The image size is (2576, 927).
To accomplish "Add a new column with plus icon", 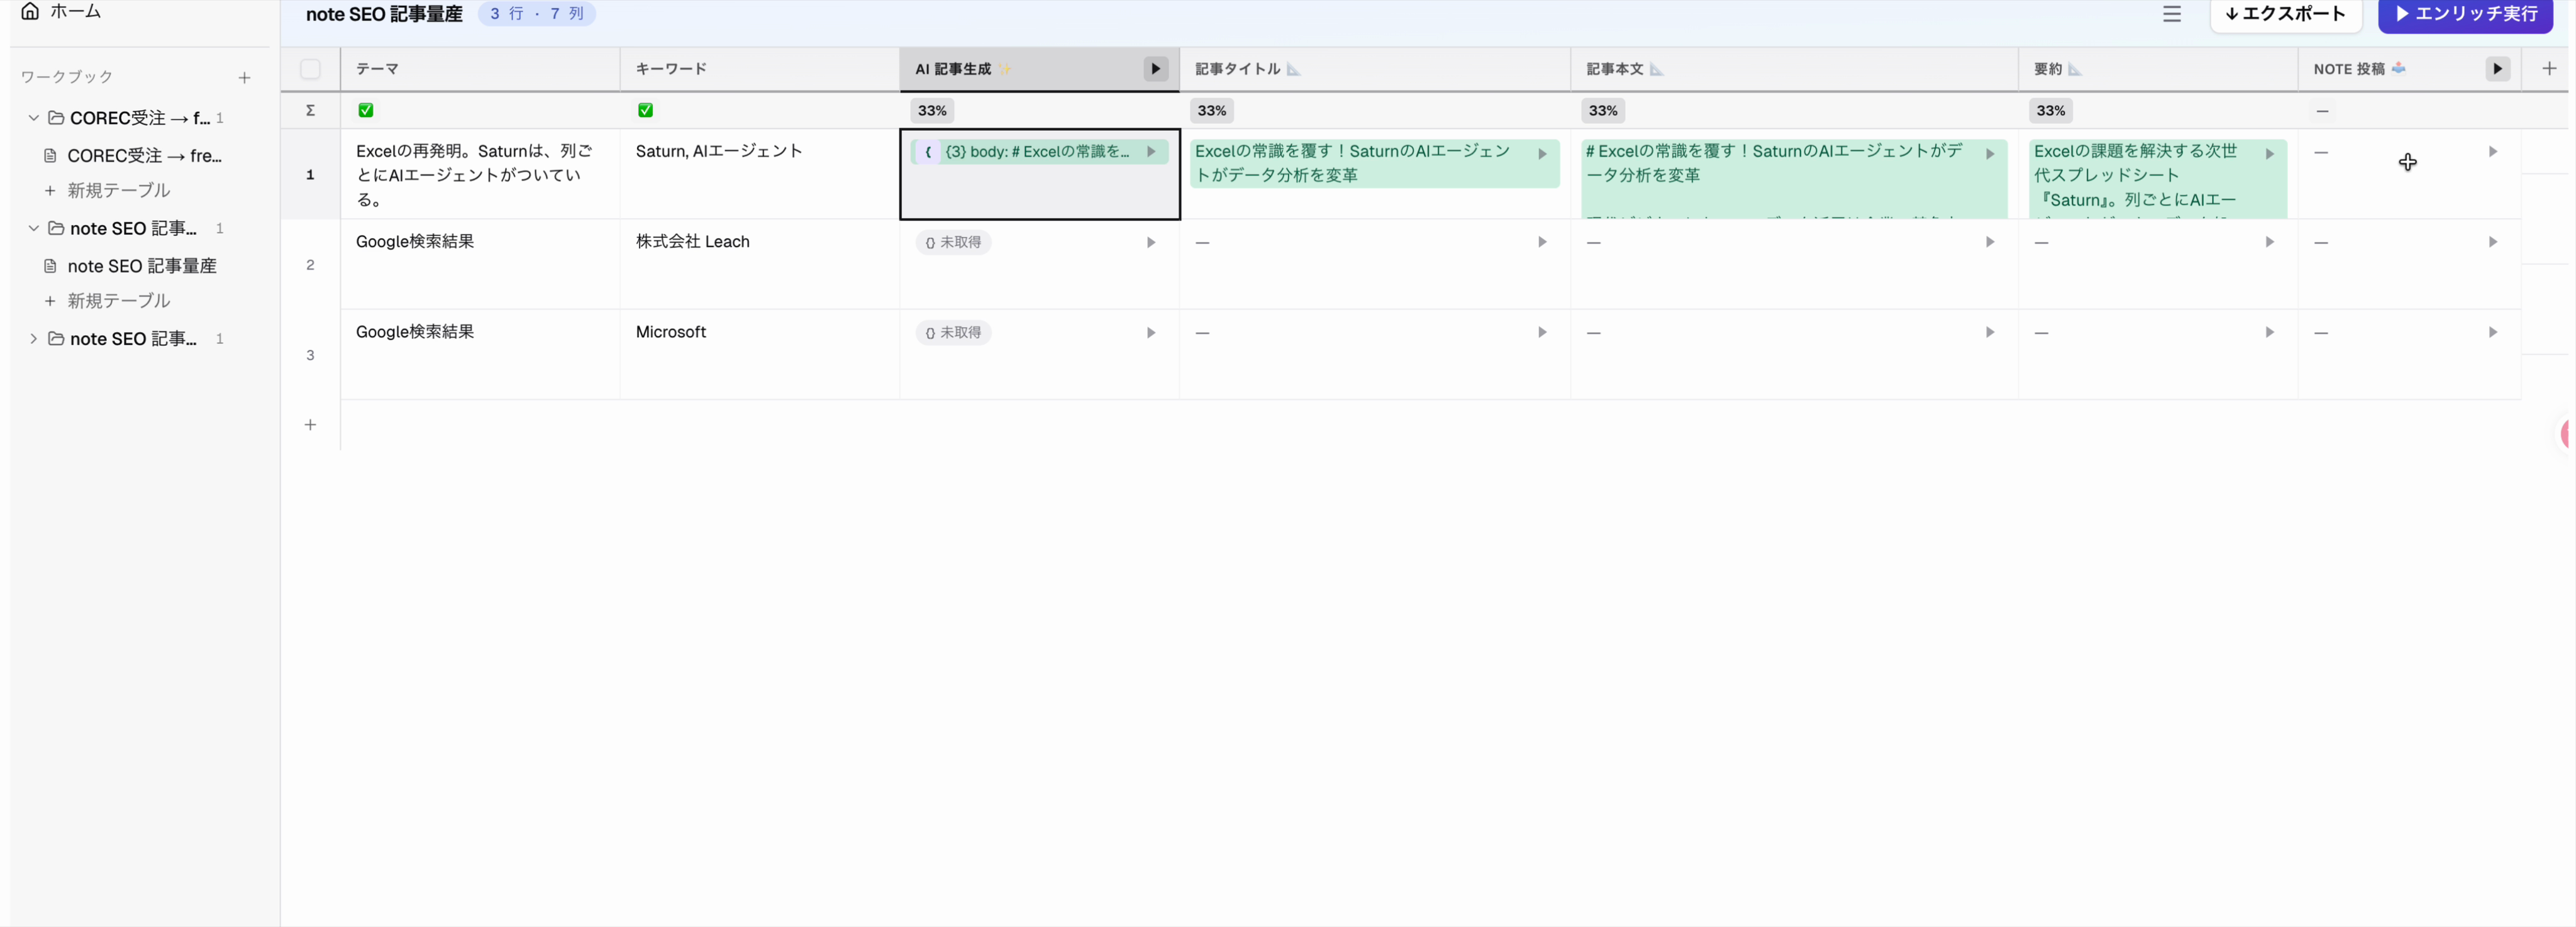I will coord(2548,69).
